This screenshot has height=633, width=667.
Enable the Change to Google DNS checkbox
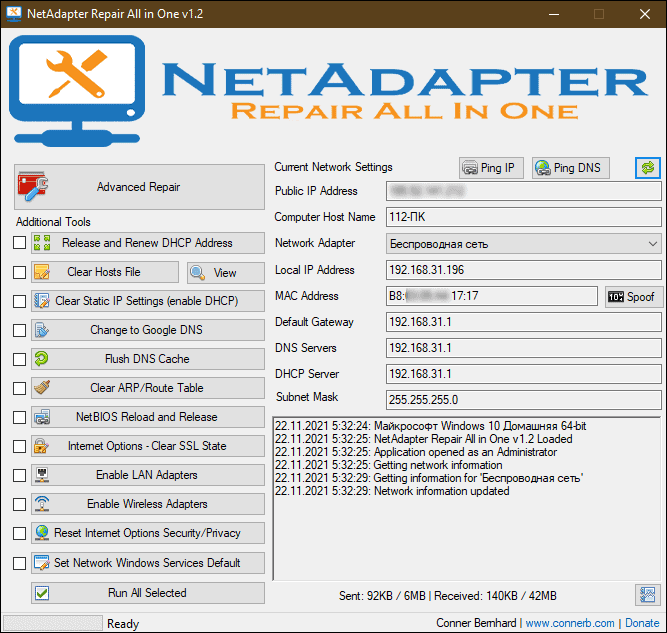20,330
